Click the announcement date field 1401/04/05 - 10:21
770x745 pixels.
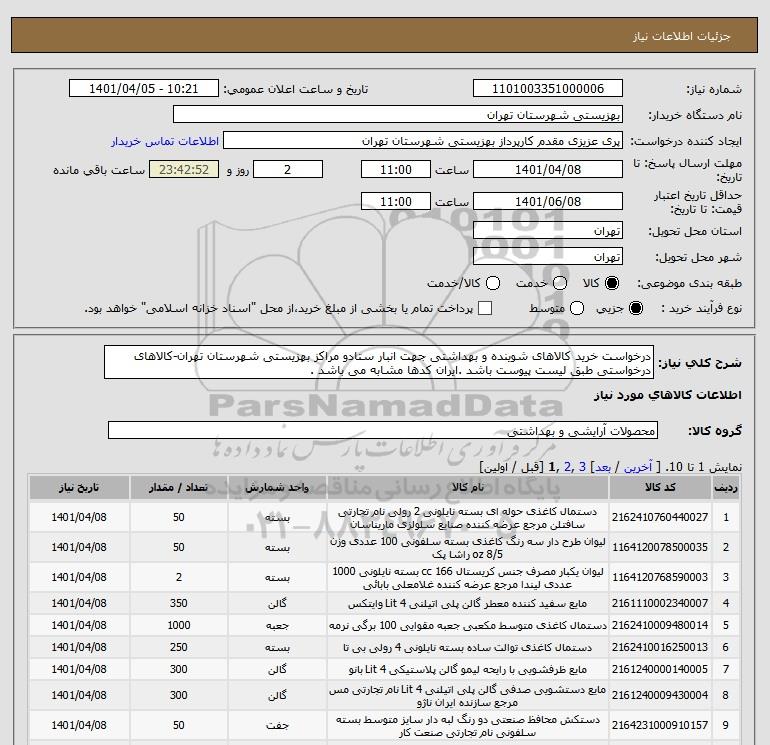tap(143, 88)
